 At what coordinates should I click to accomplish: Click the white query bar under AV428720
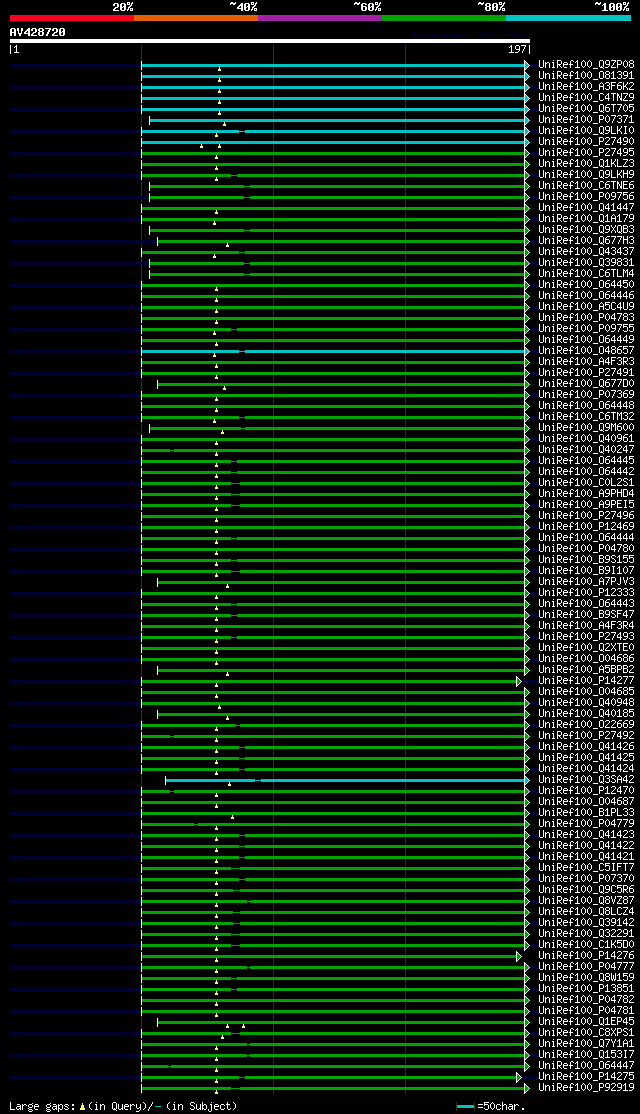pyautogui.click(x=270, y=41)
